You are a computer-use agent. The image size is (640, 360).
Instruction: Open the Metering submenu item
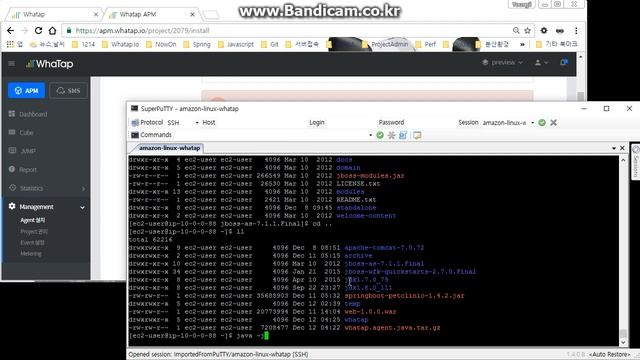click(x=31, y=253)
